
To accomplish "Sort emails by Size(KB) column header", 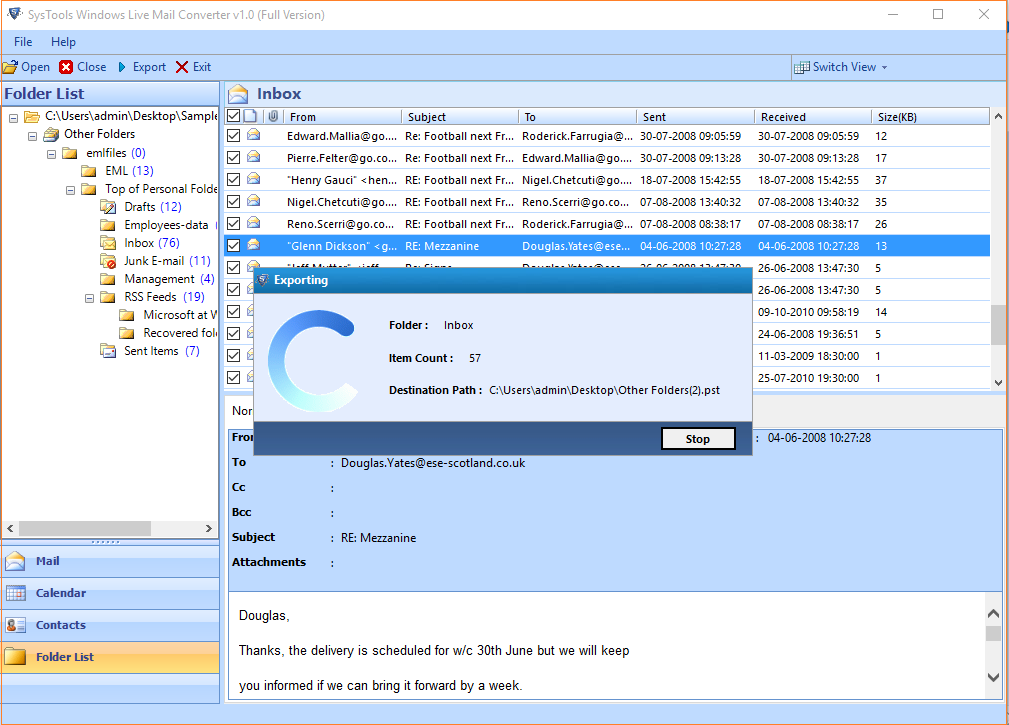I will click(931, 116).
